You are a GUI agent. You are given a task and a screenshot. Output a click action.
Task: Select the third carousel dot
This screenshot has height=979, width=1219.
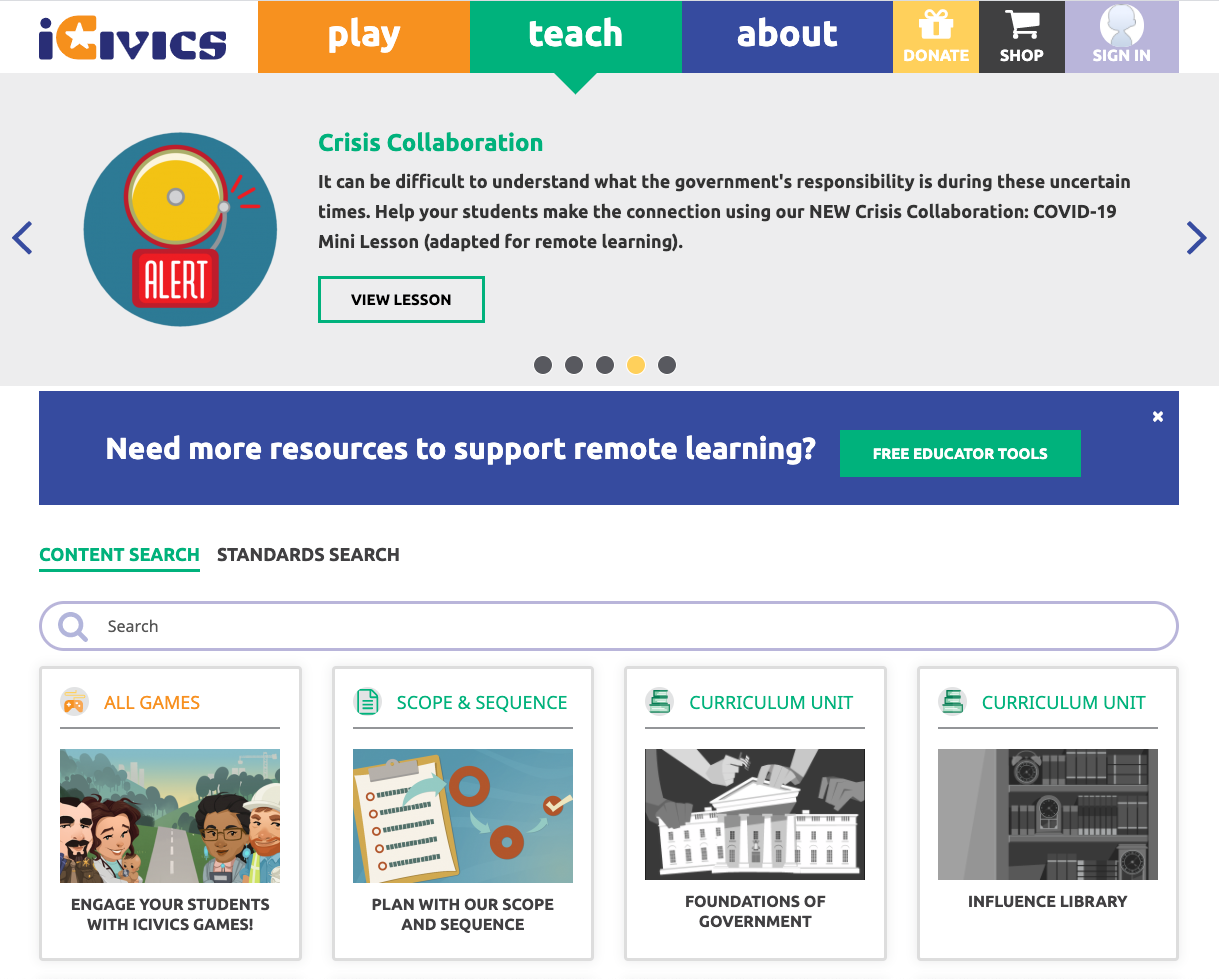(605, 365)
